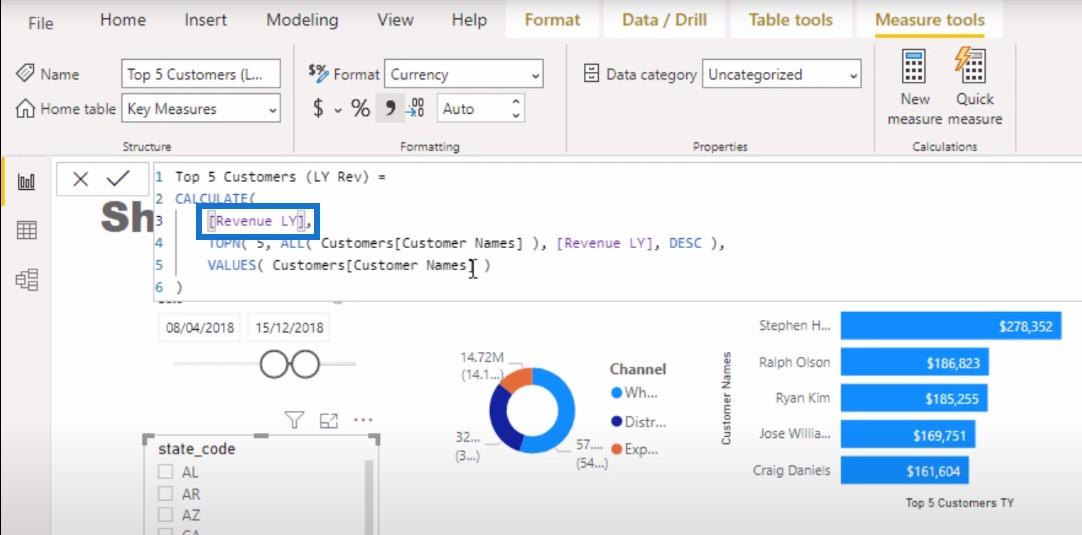Select the Measure tools tab

point(929,20)
